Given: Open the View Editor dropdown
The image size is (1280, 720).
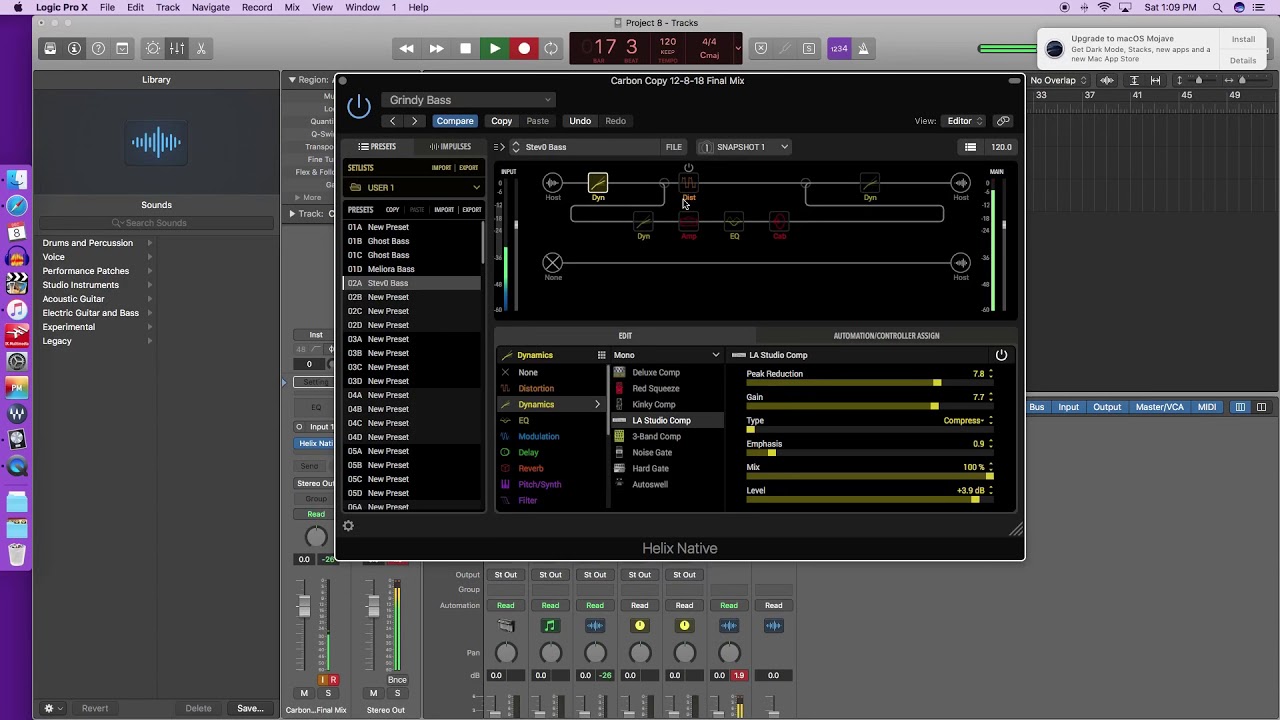Looking at the screenshot, I should click(x=965, y=121).
